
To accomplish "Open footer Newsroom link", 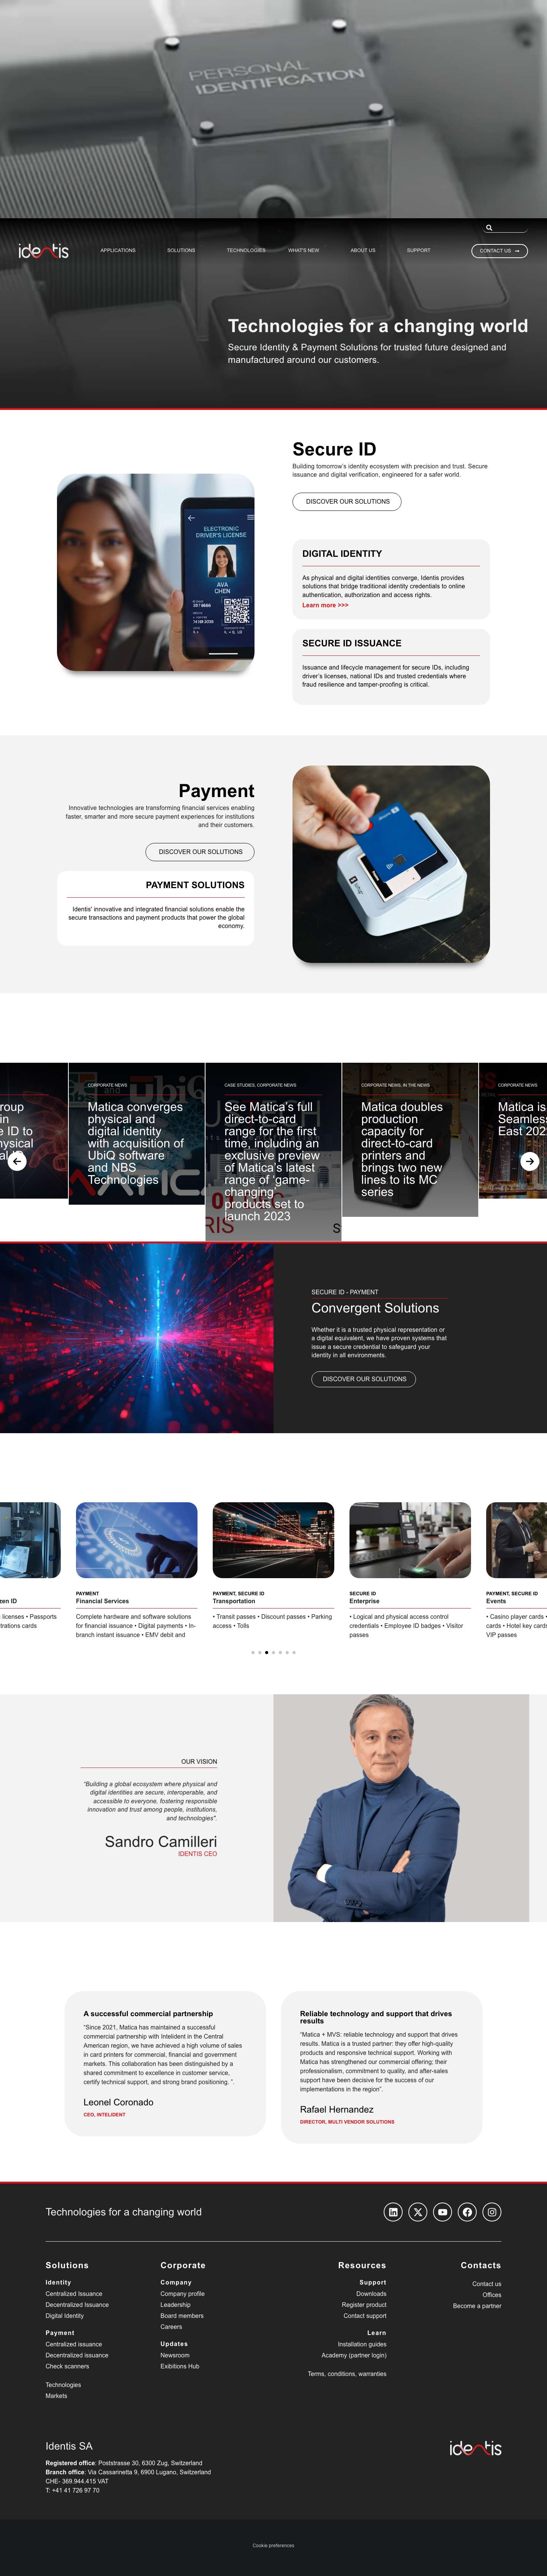I will pyautogui.click(x=175, y=2355).
